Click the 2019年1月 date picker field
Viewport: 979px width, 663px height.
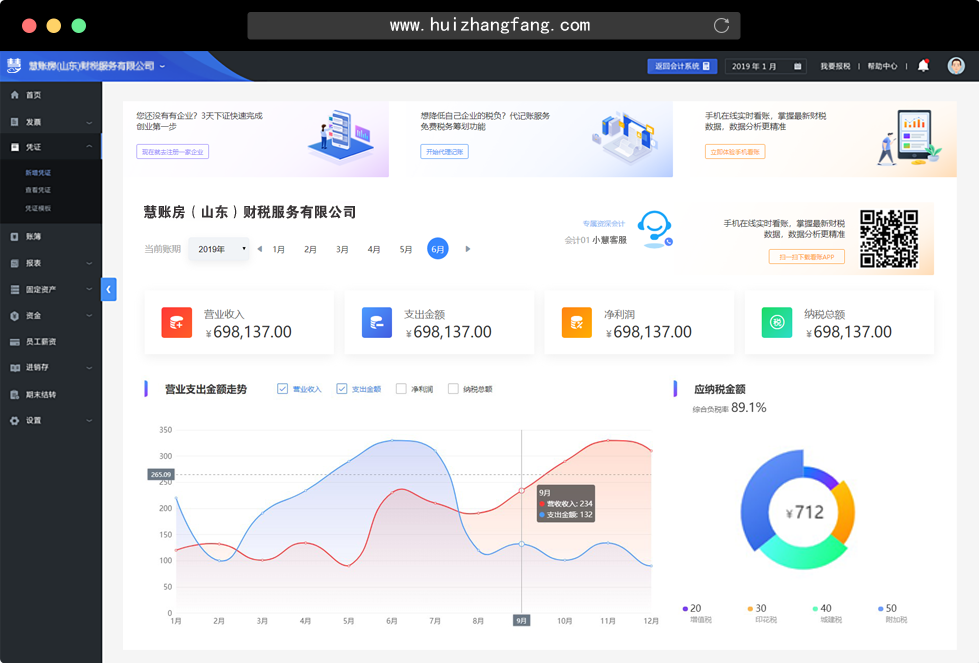tap(765, 66)
